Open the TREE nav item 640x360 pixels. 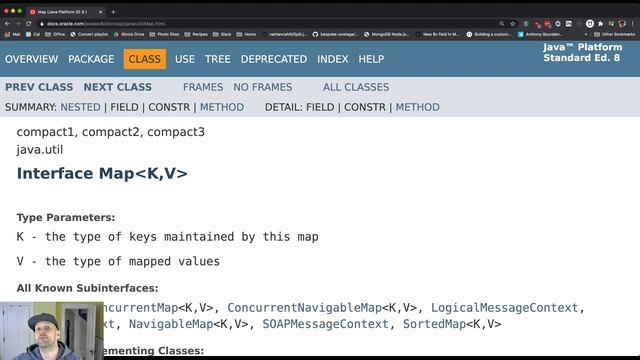point(218,59)
